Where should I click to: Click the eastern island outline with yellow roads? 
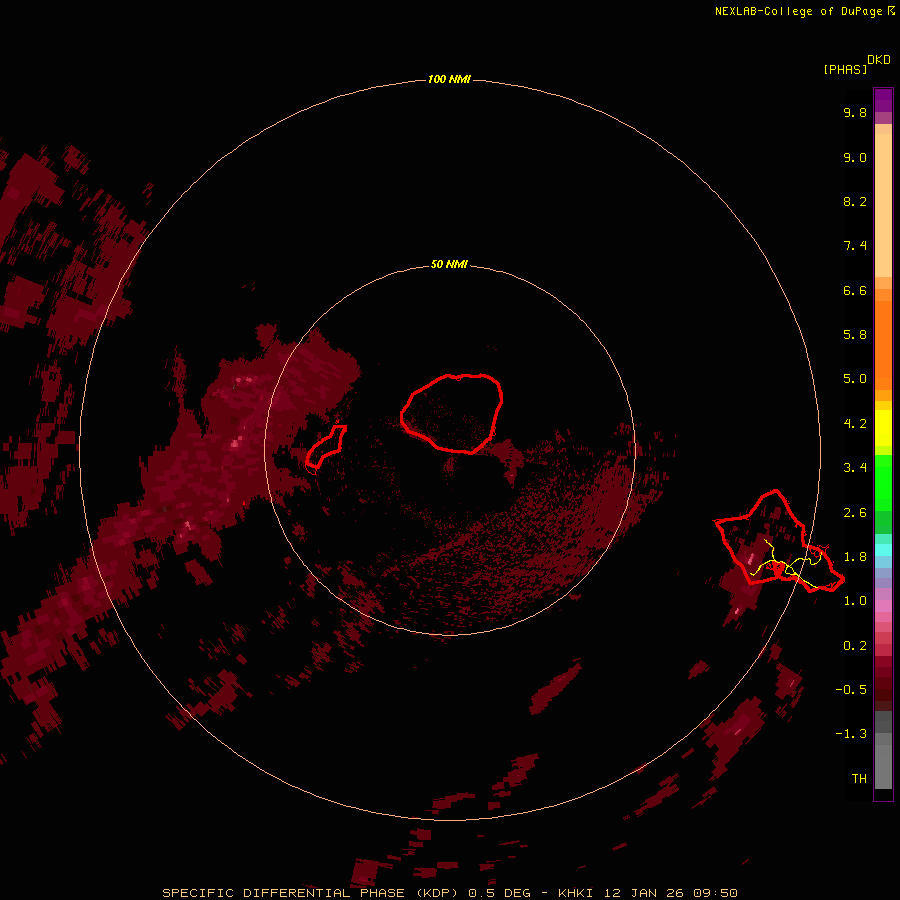pos(779,541)
